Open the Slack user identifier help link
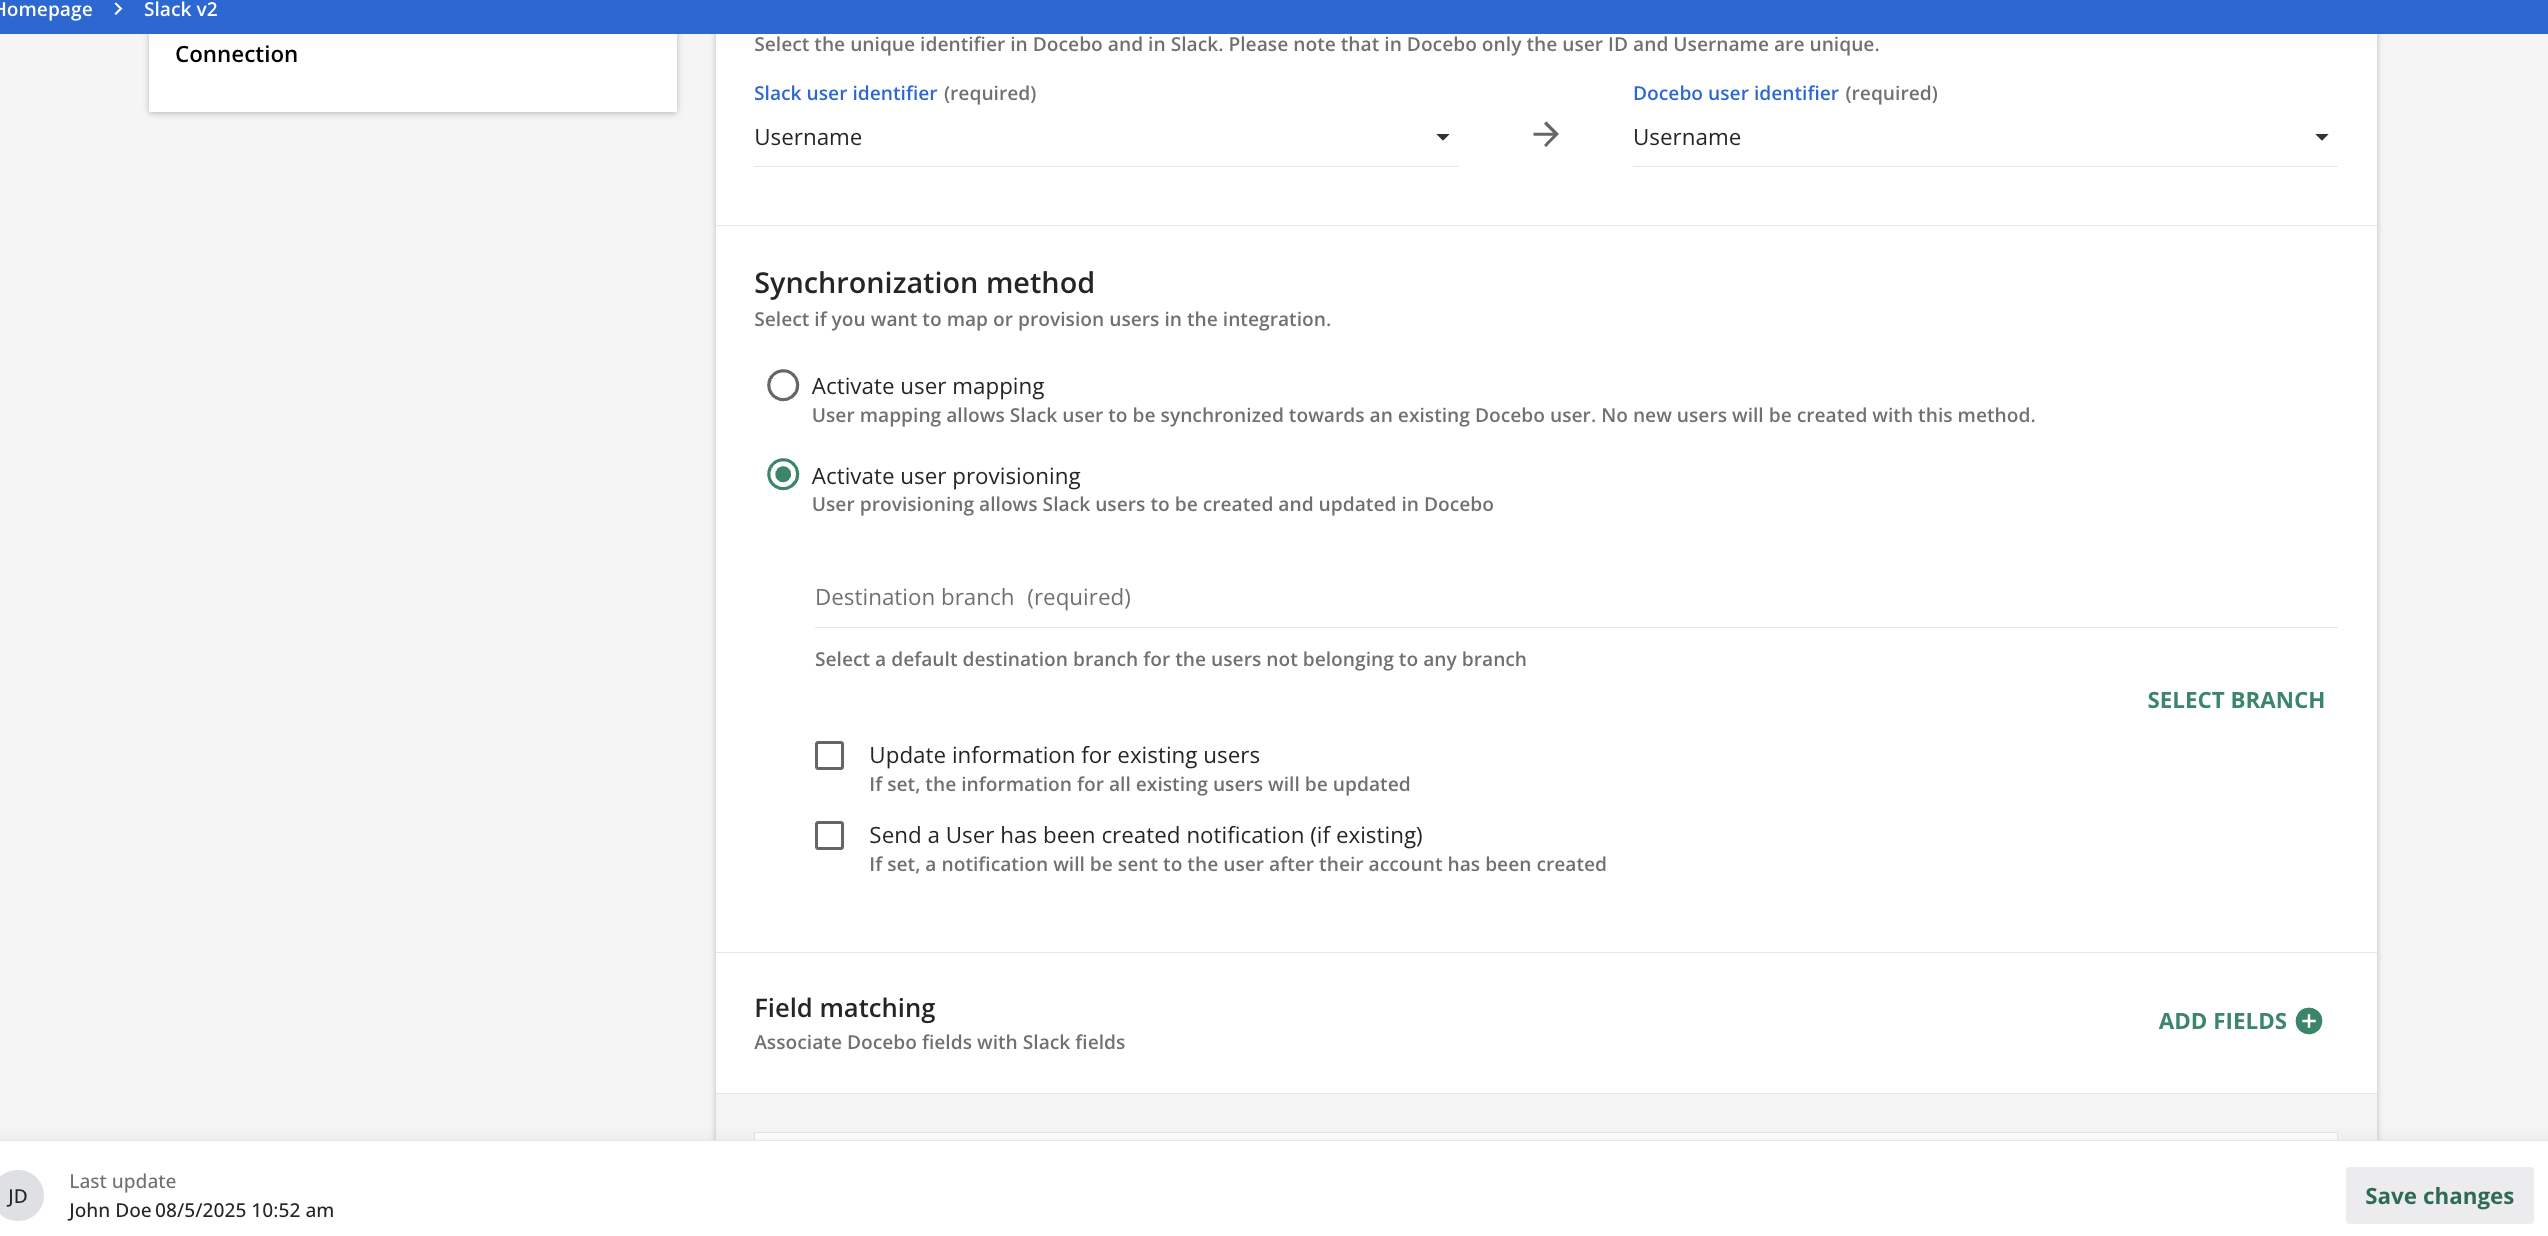Image resolution: width=2548 pixels, height=1236 pixels. pos(845,92)
